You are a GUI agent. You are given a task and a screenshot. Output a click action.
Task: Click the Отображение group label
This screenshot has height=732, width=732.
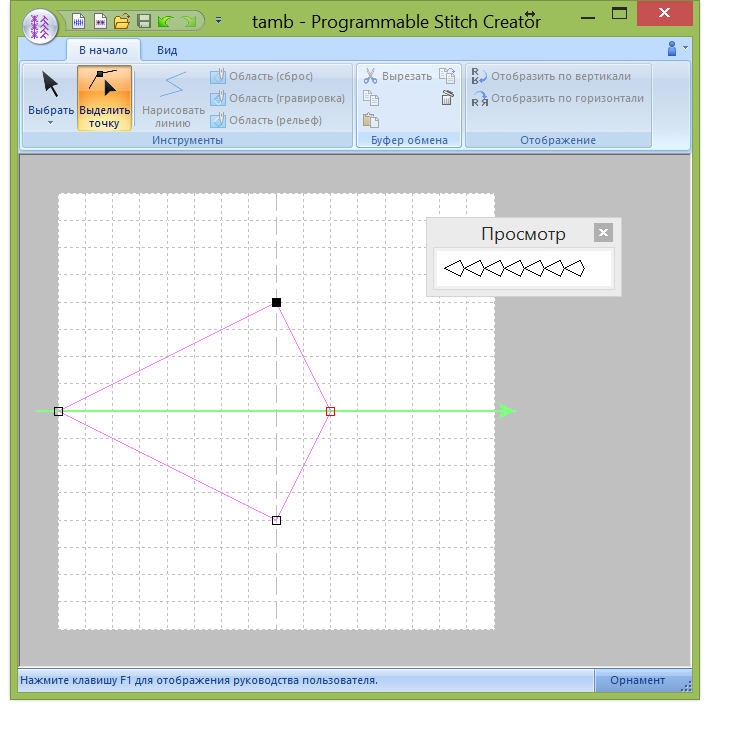coord(558,140)
